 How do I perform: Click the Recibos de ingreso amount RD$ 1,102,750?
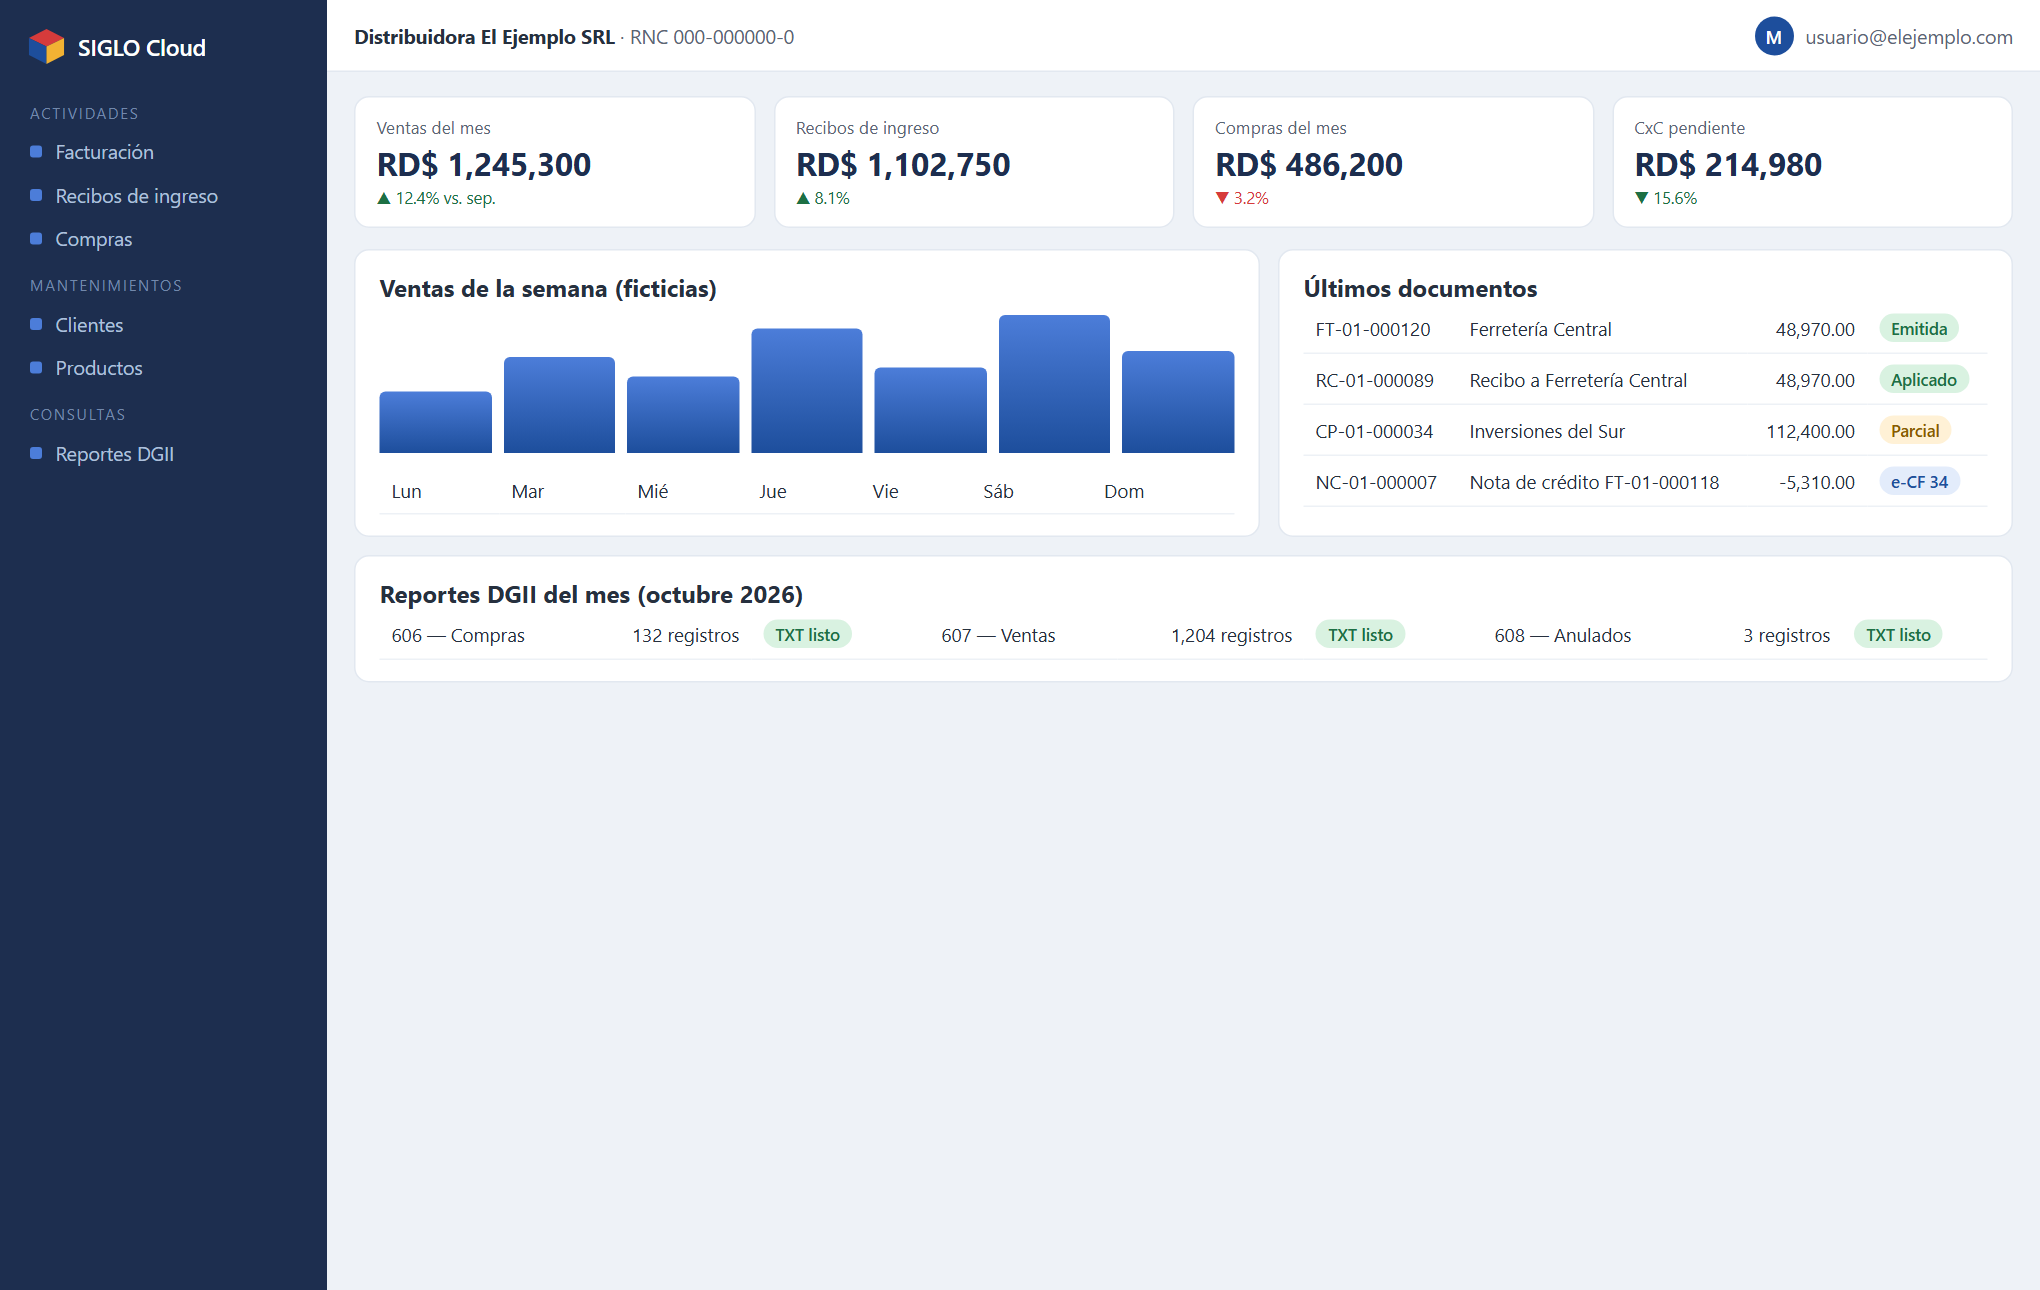(x=903, y=165)
